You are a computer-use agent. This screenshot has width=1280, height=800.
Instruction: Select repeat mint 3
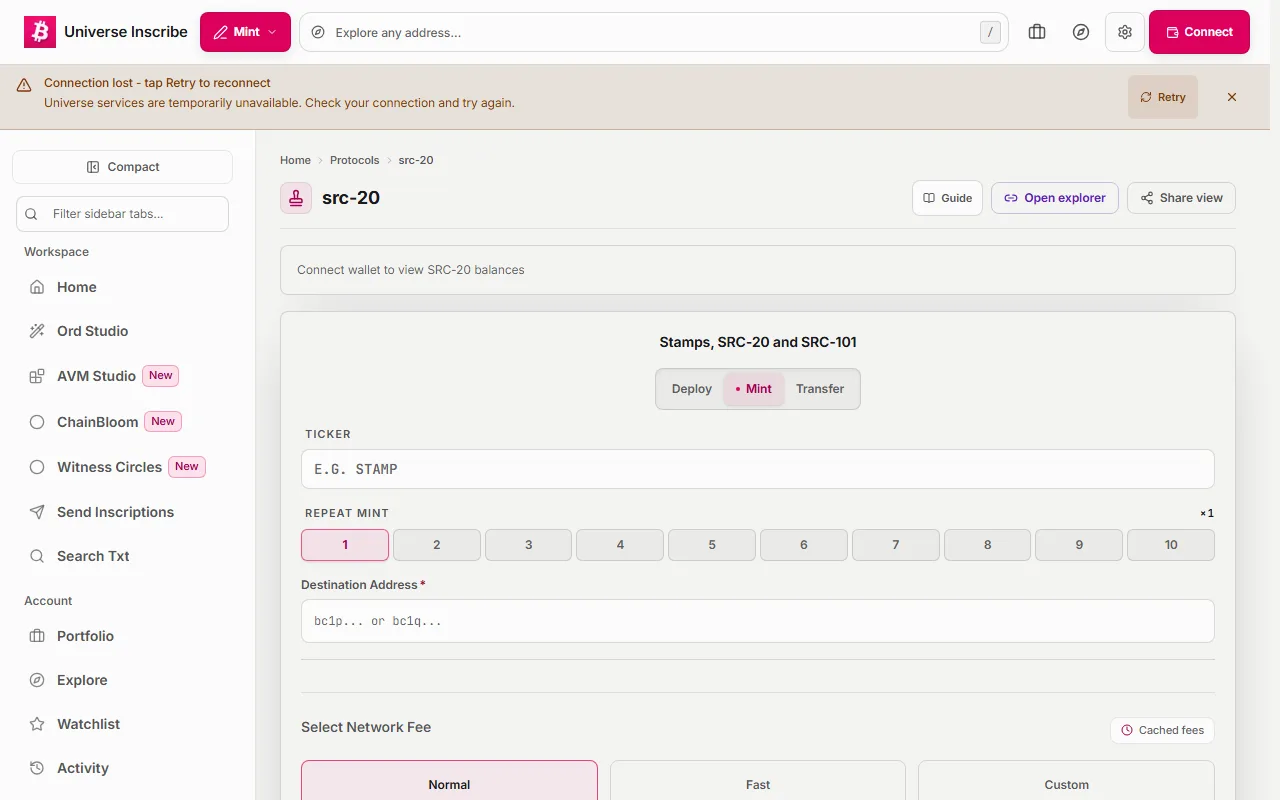click(529, 545)
